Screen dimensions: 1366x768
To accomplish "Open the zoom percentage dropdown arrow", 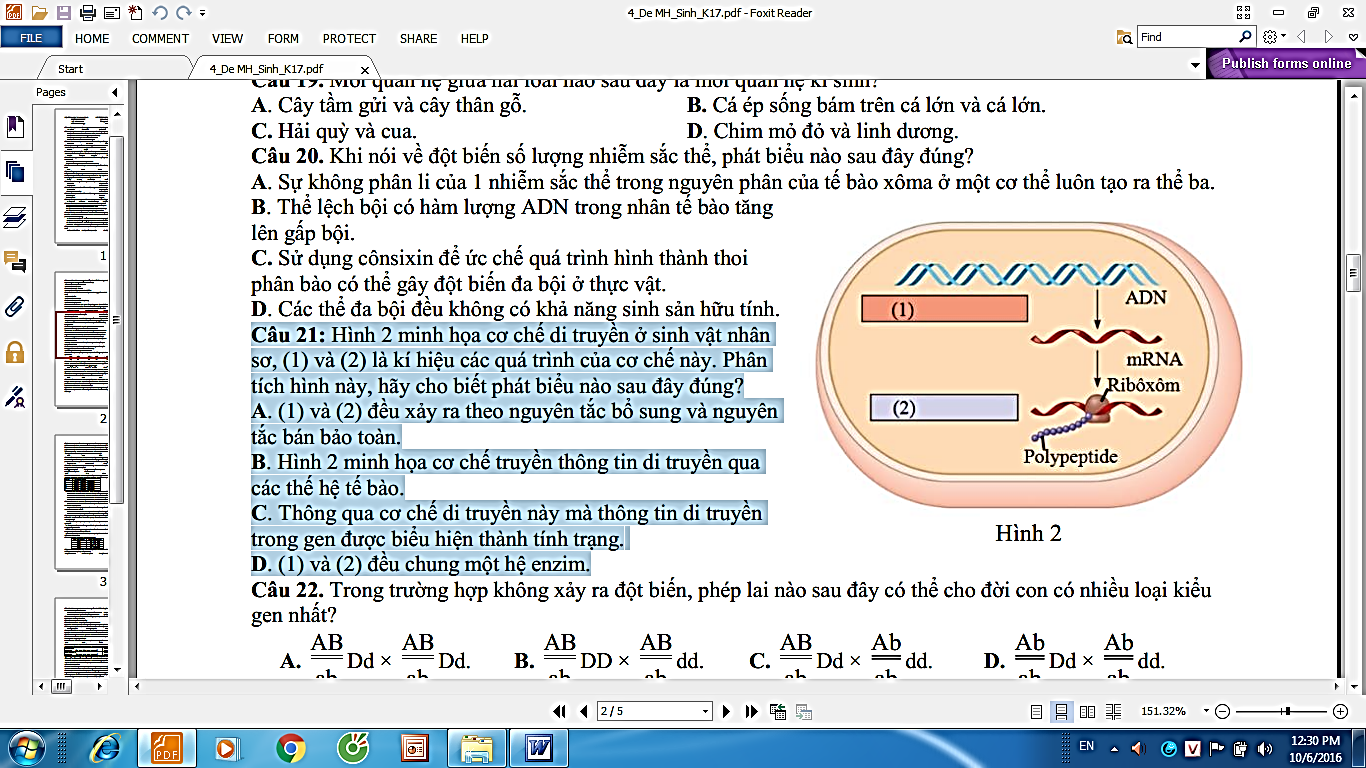I will pyautogui.click(x=1206, y=711).
